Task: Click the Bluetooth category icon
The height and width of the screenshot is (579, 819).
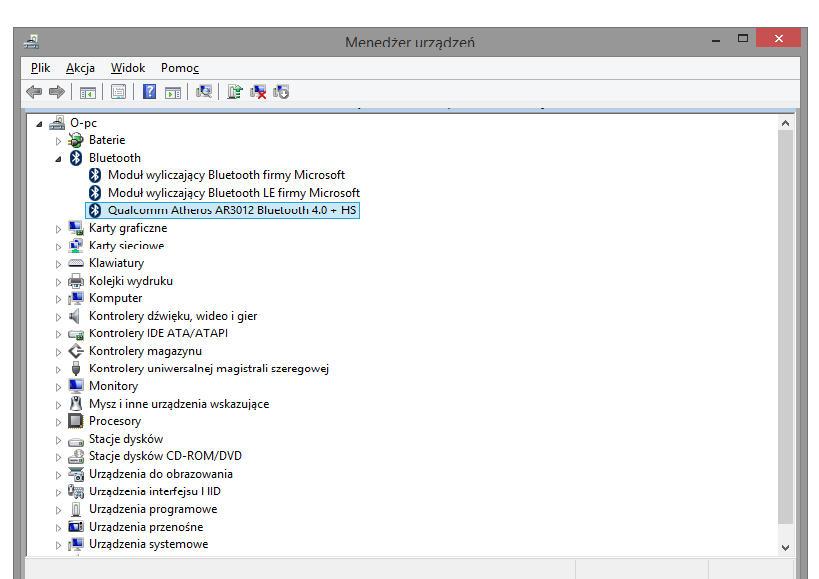Action: pyautogui.click(x=76, y=158)
